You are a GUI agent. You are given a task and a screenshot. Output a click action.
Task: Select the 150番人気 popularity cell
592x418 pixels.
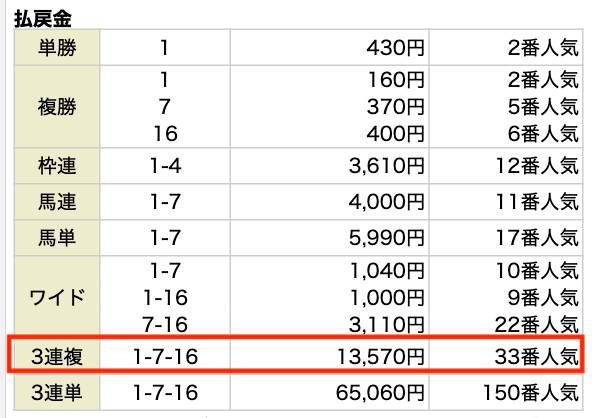tap(531, 393)
